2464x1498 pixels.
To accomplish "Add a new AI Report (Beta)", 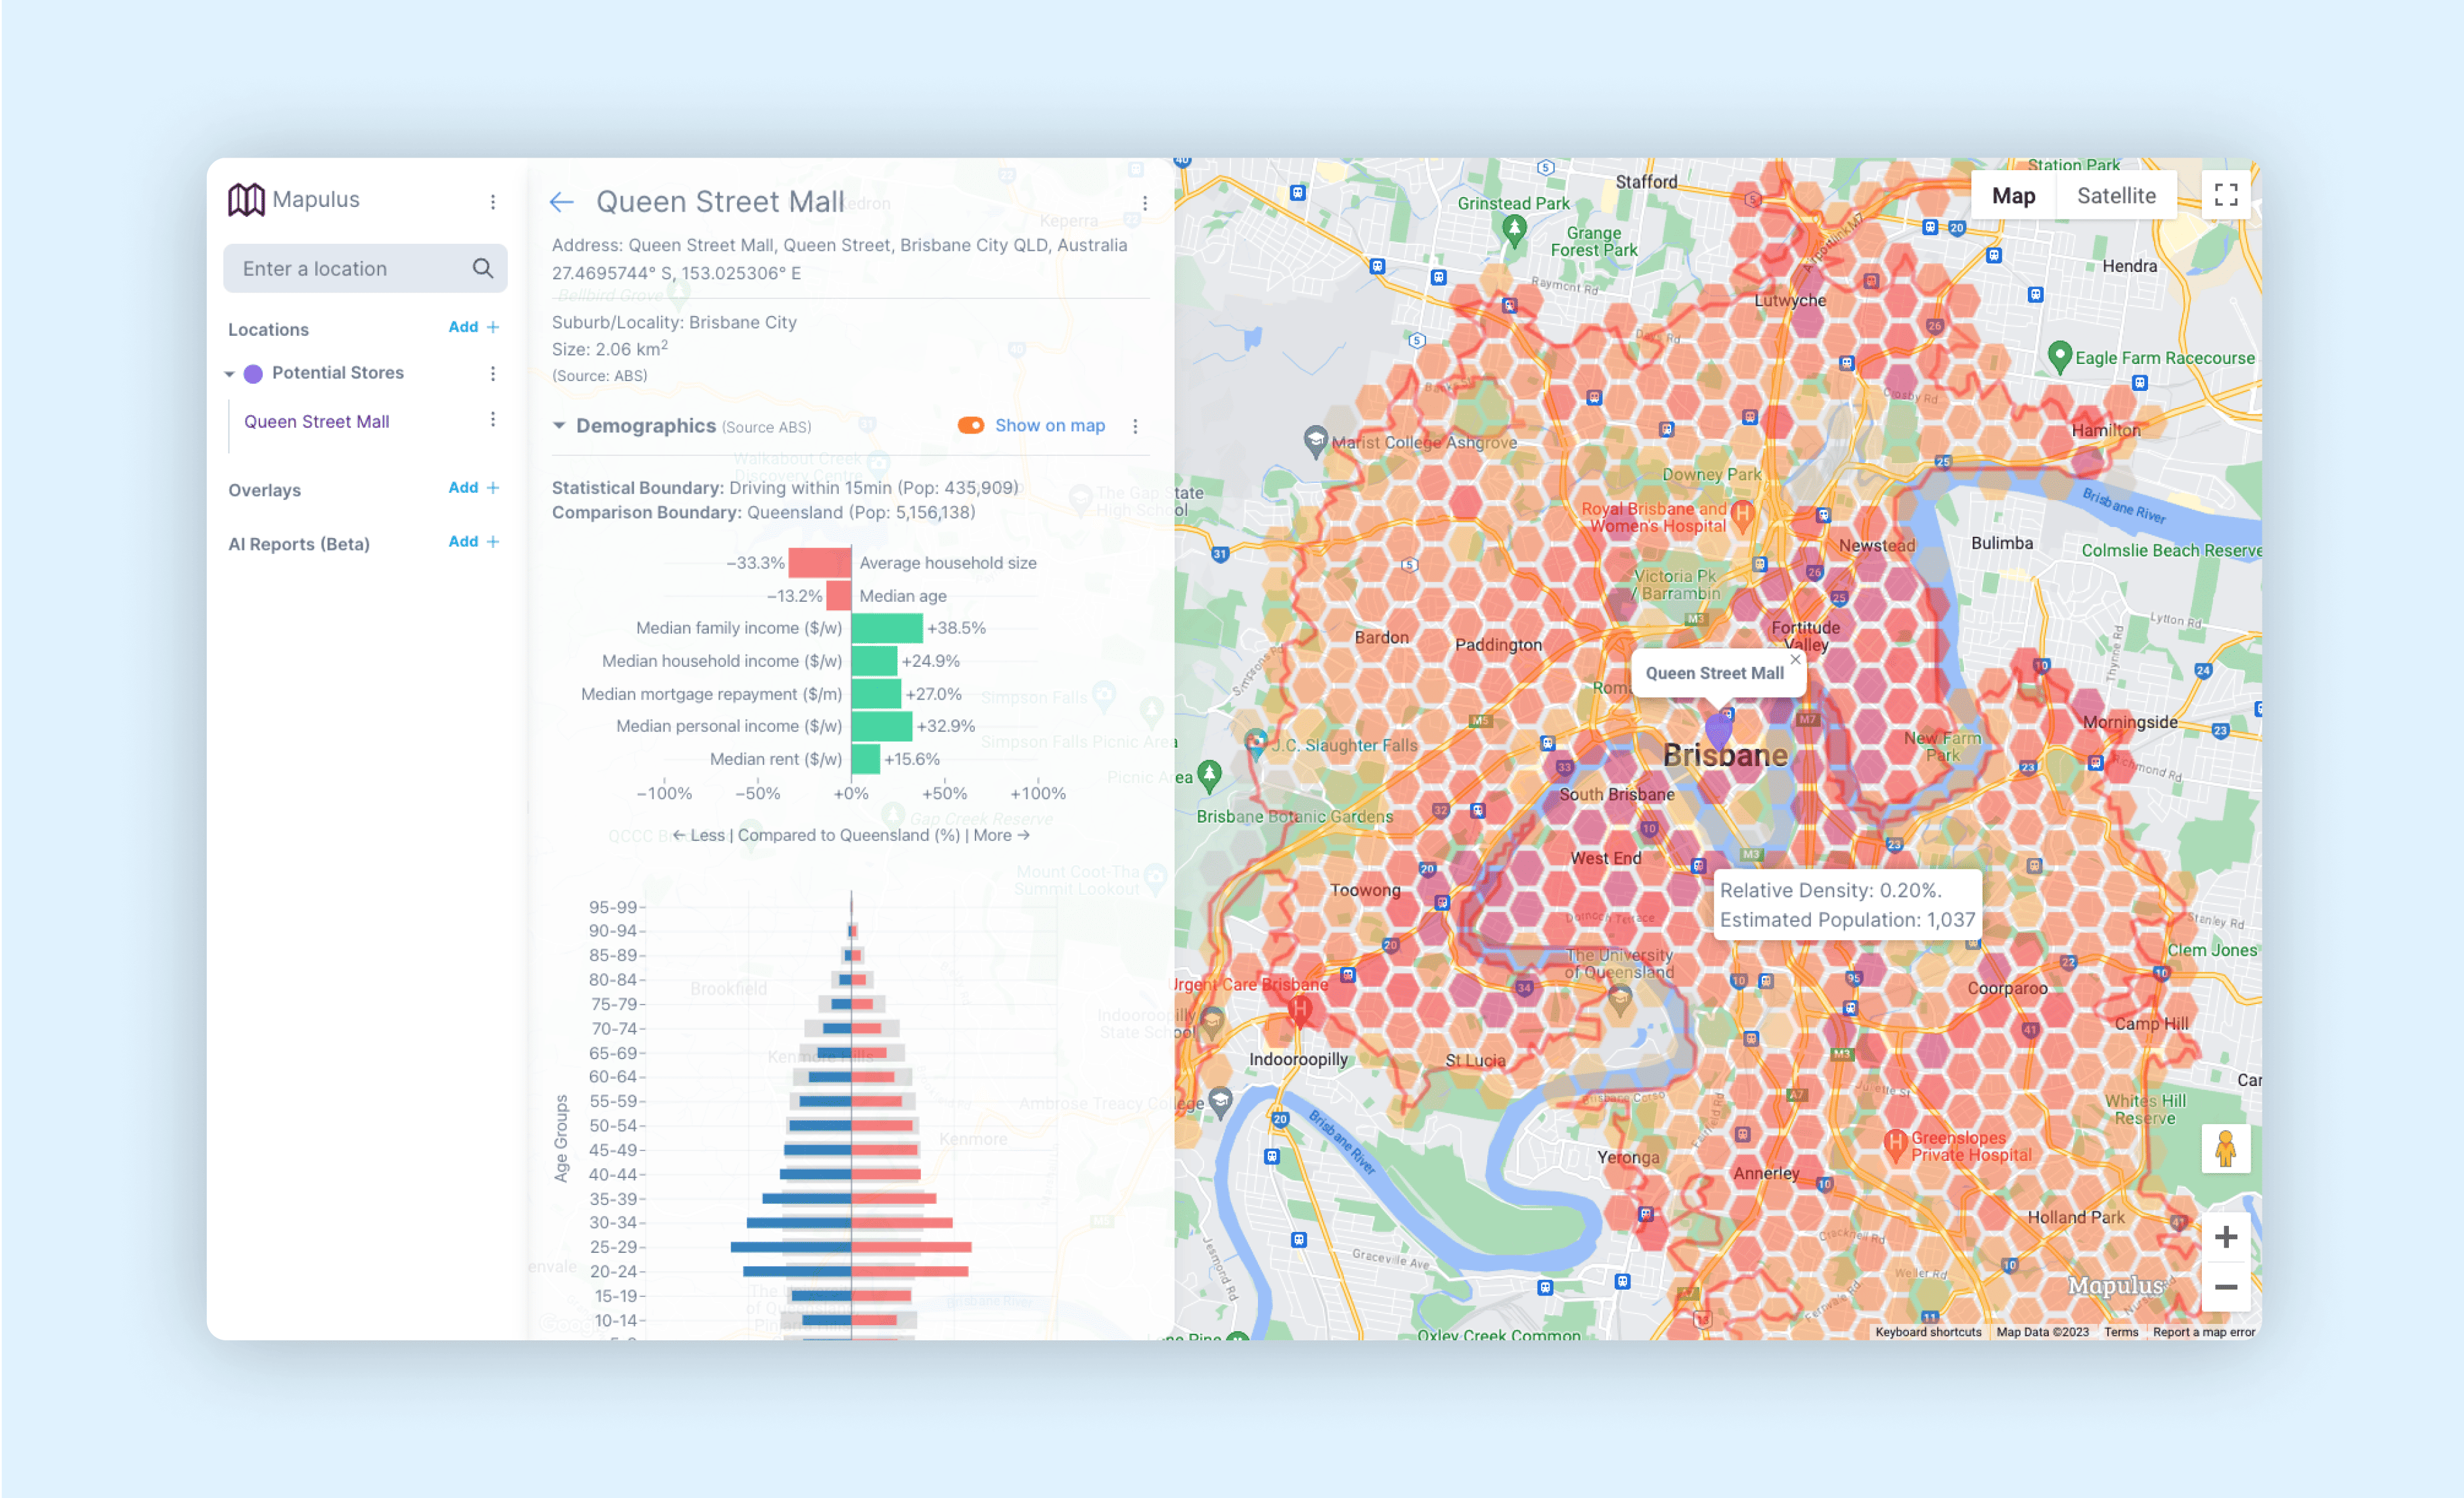I will coord(473,542).
